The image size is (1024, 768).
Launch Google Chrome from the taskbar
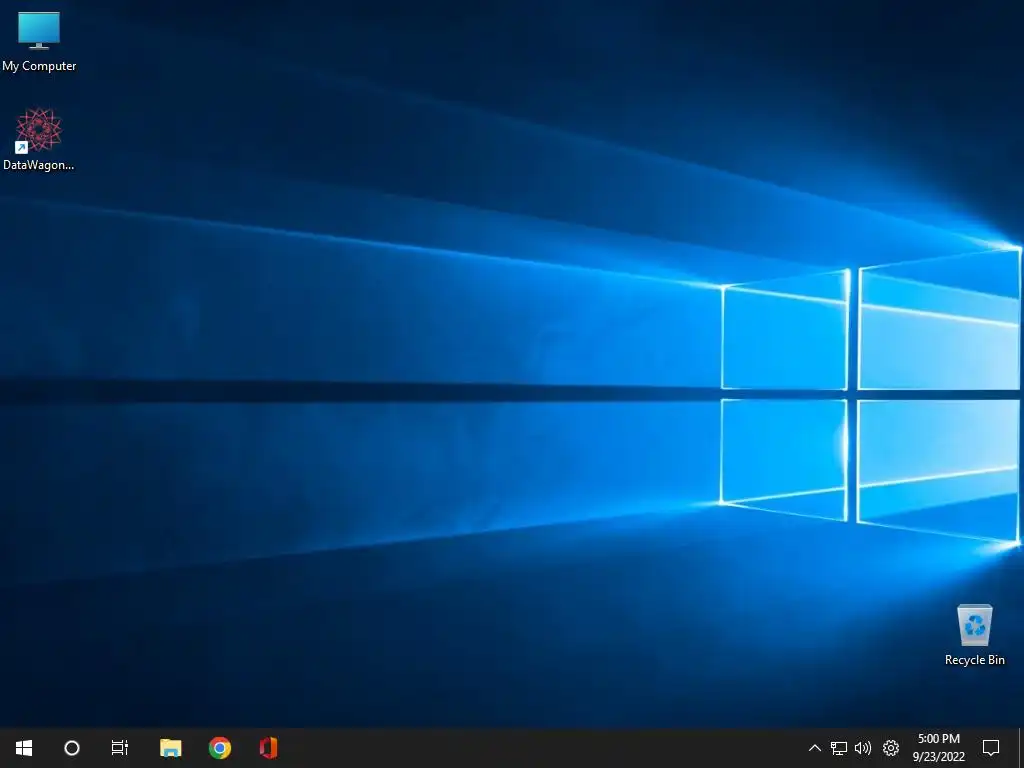tap(220, 748)
